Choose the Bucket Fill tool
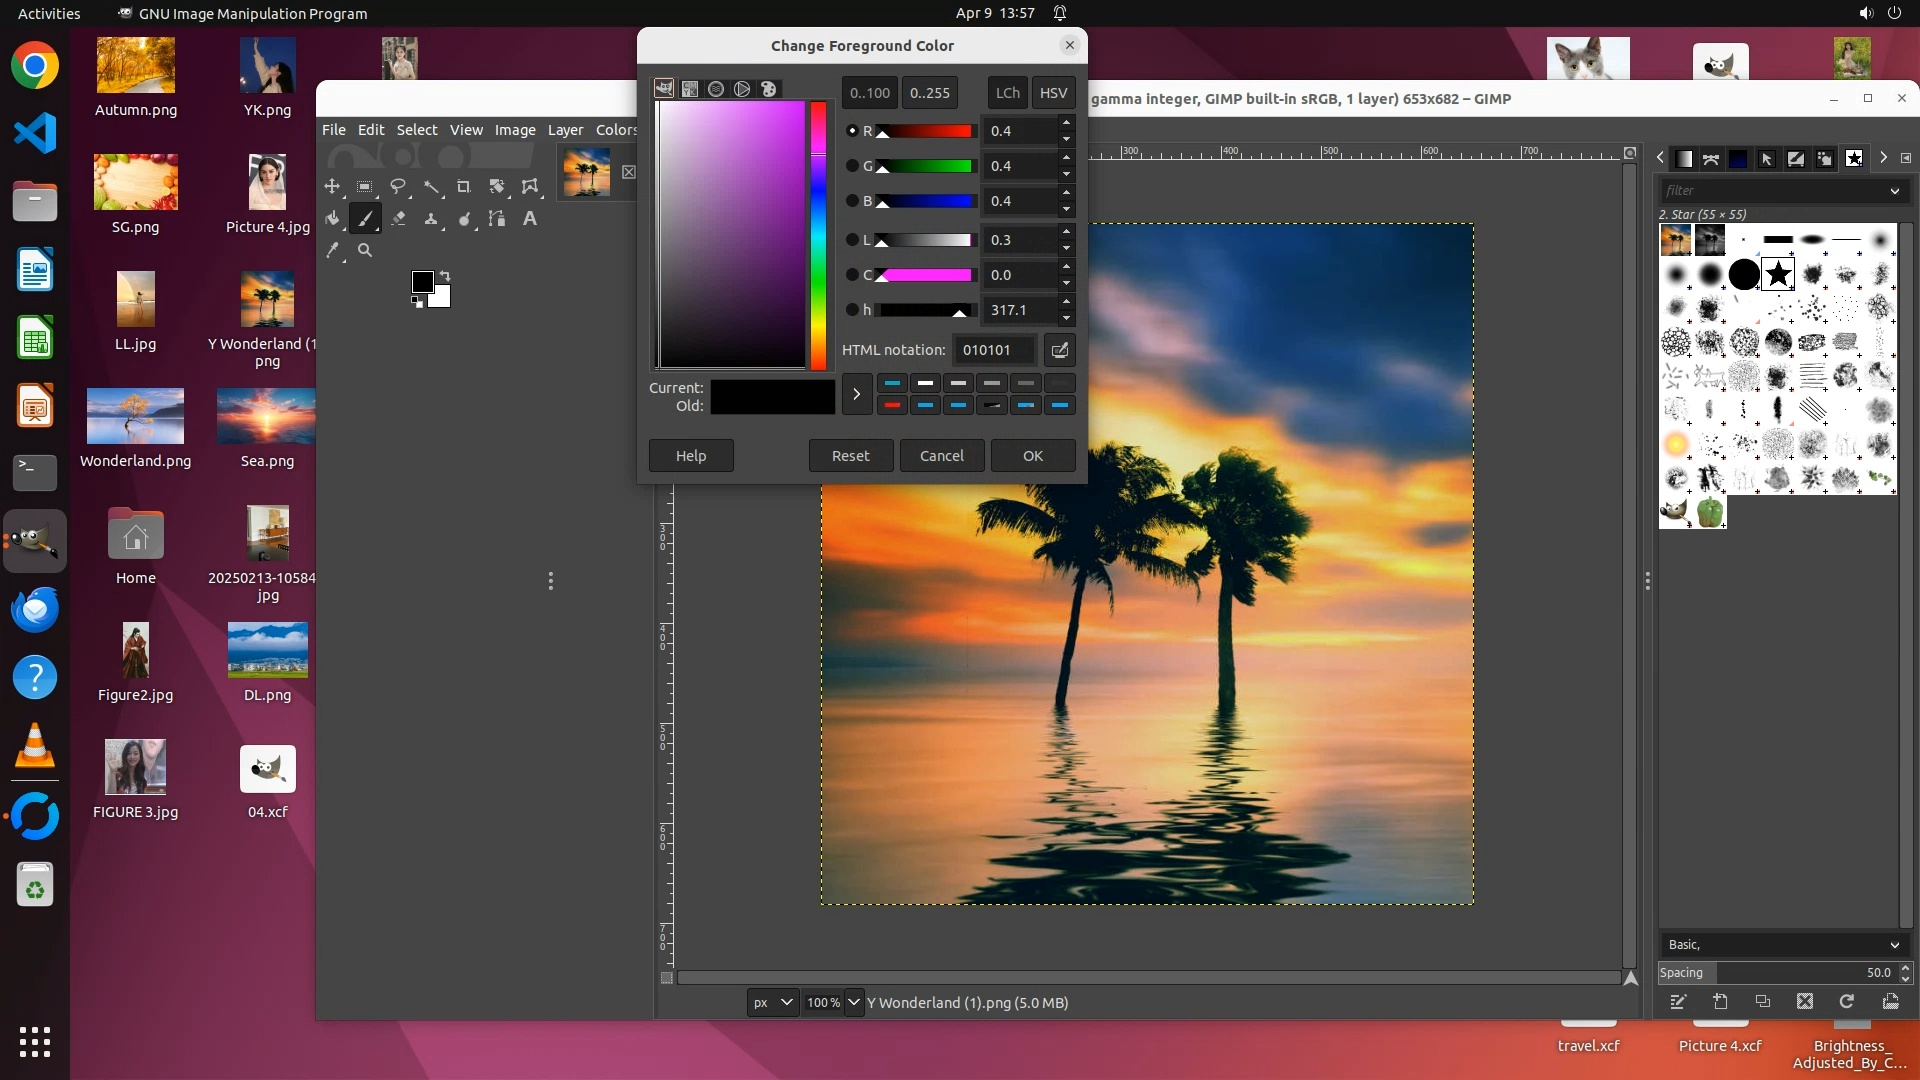 (332, 219)
